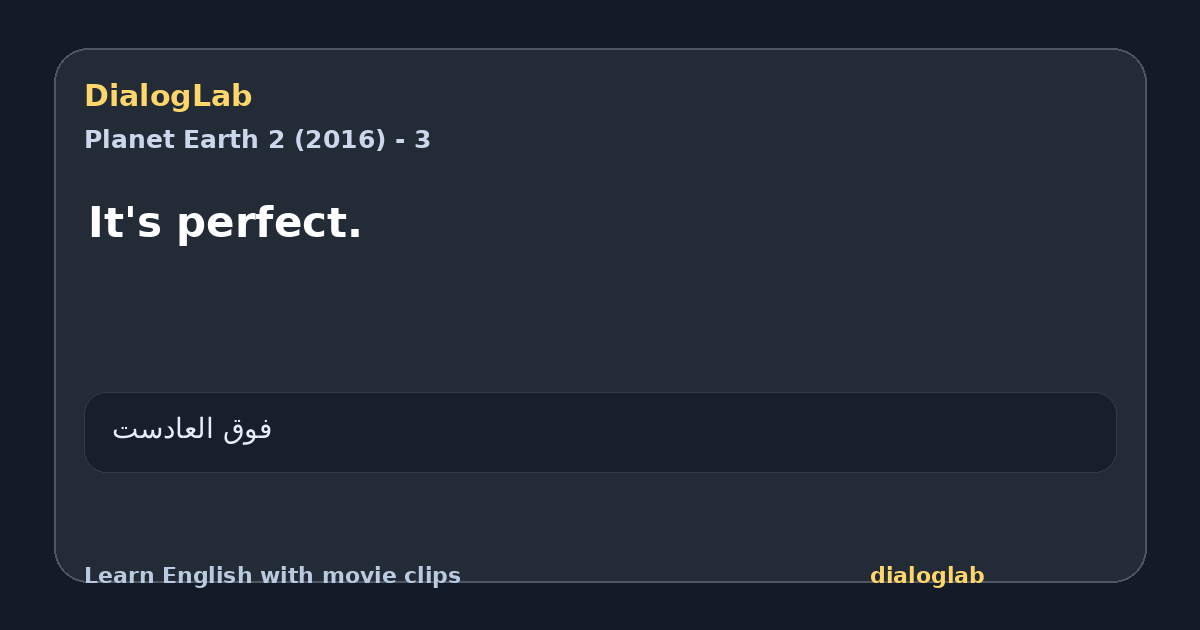The image size is (1200, 630).
Task: Open the Planet Earth 2 (2016) - 3 heading
Action: click(257, 140)
